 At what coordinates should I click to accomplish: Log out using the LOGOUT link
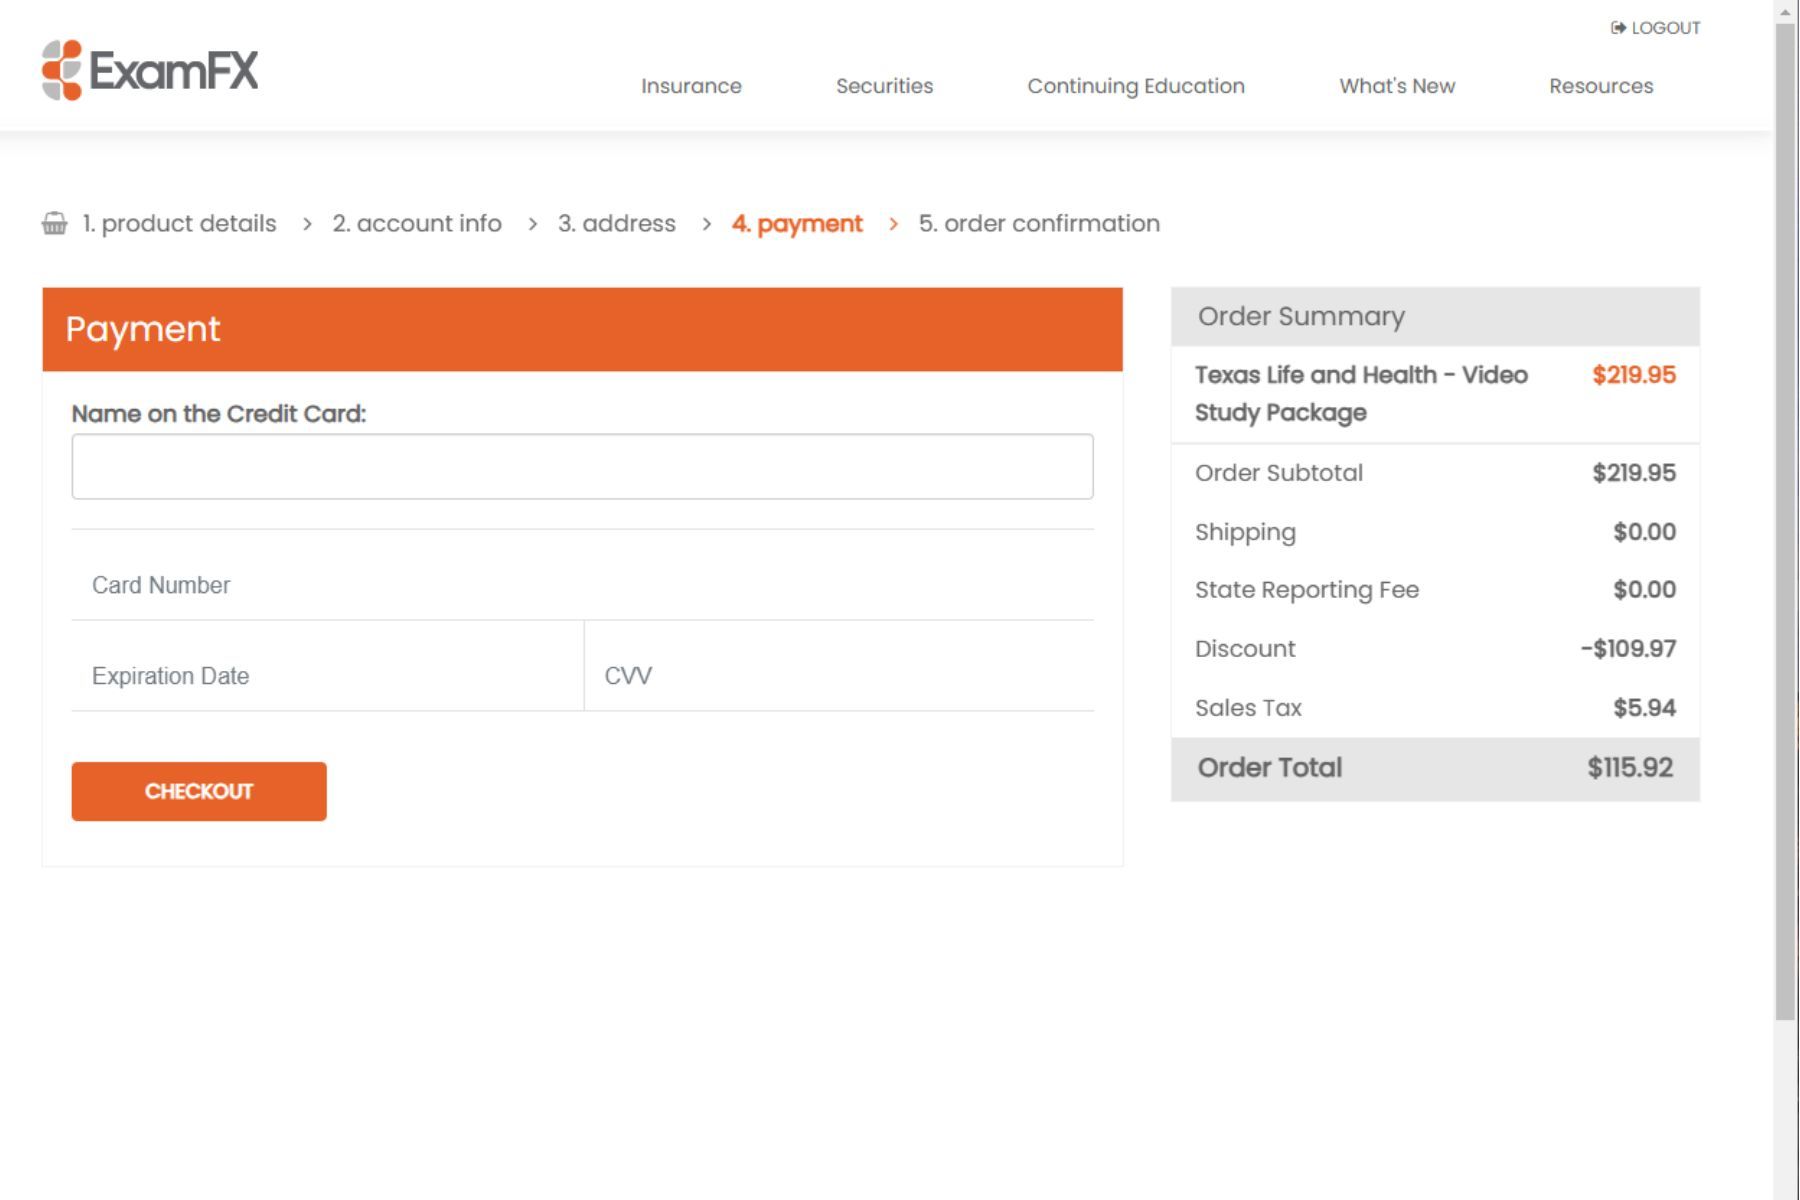1655,28
